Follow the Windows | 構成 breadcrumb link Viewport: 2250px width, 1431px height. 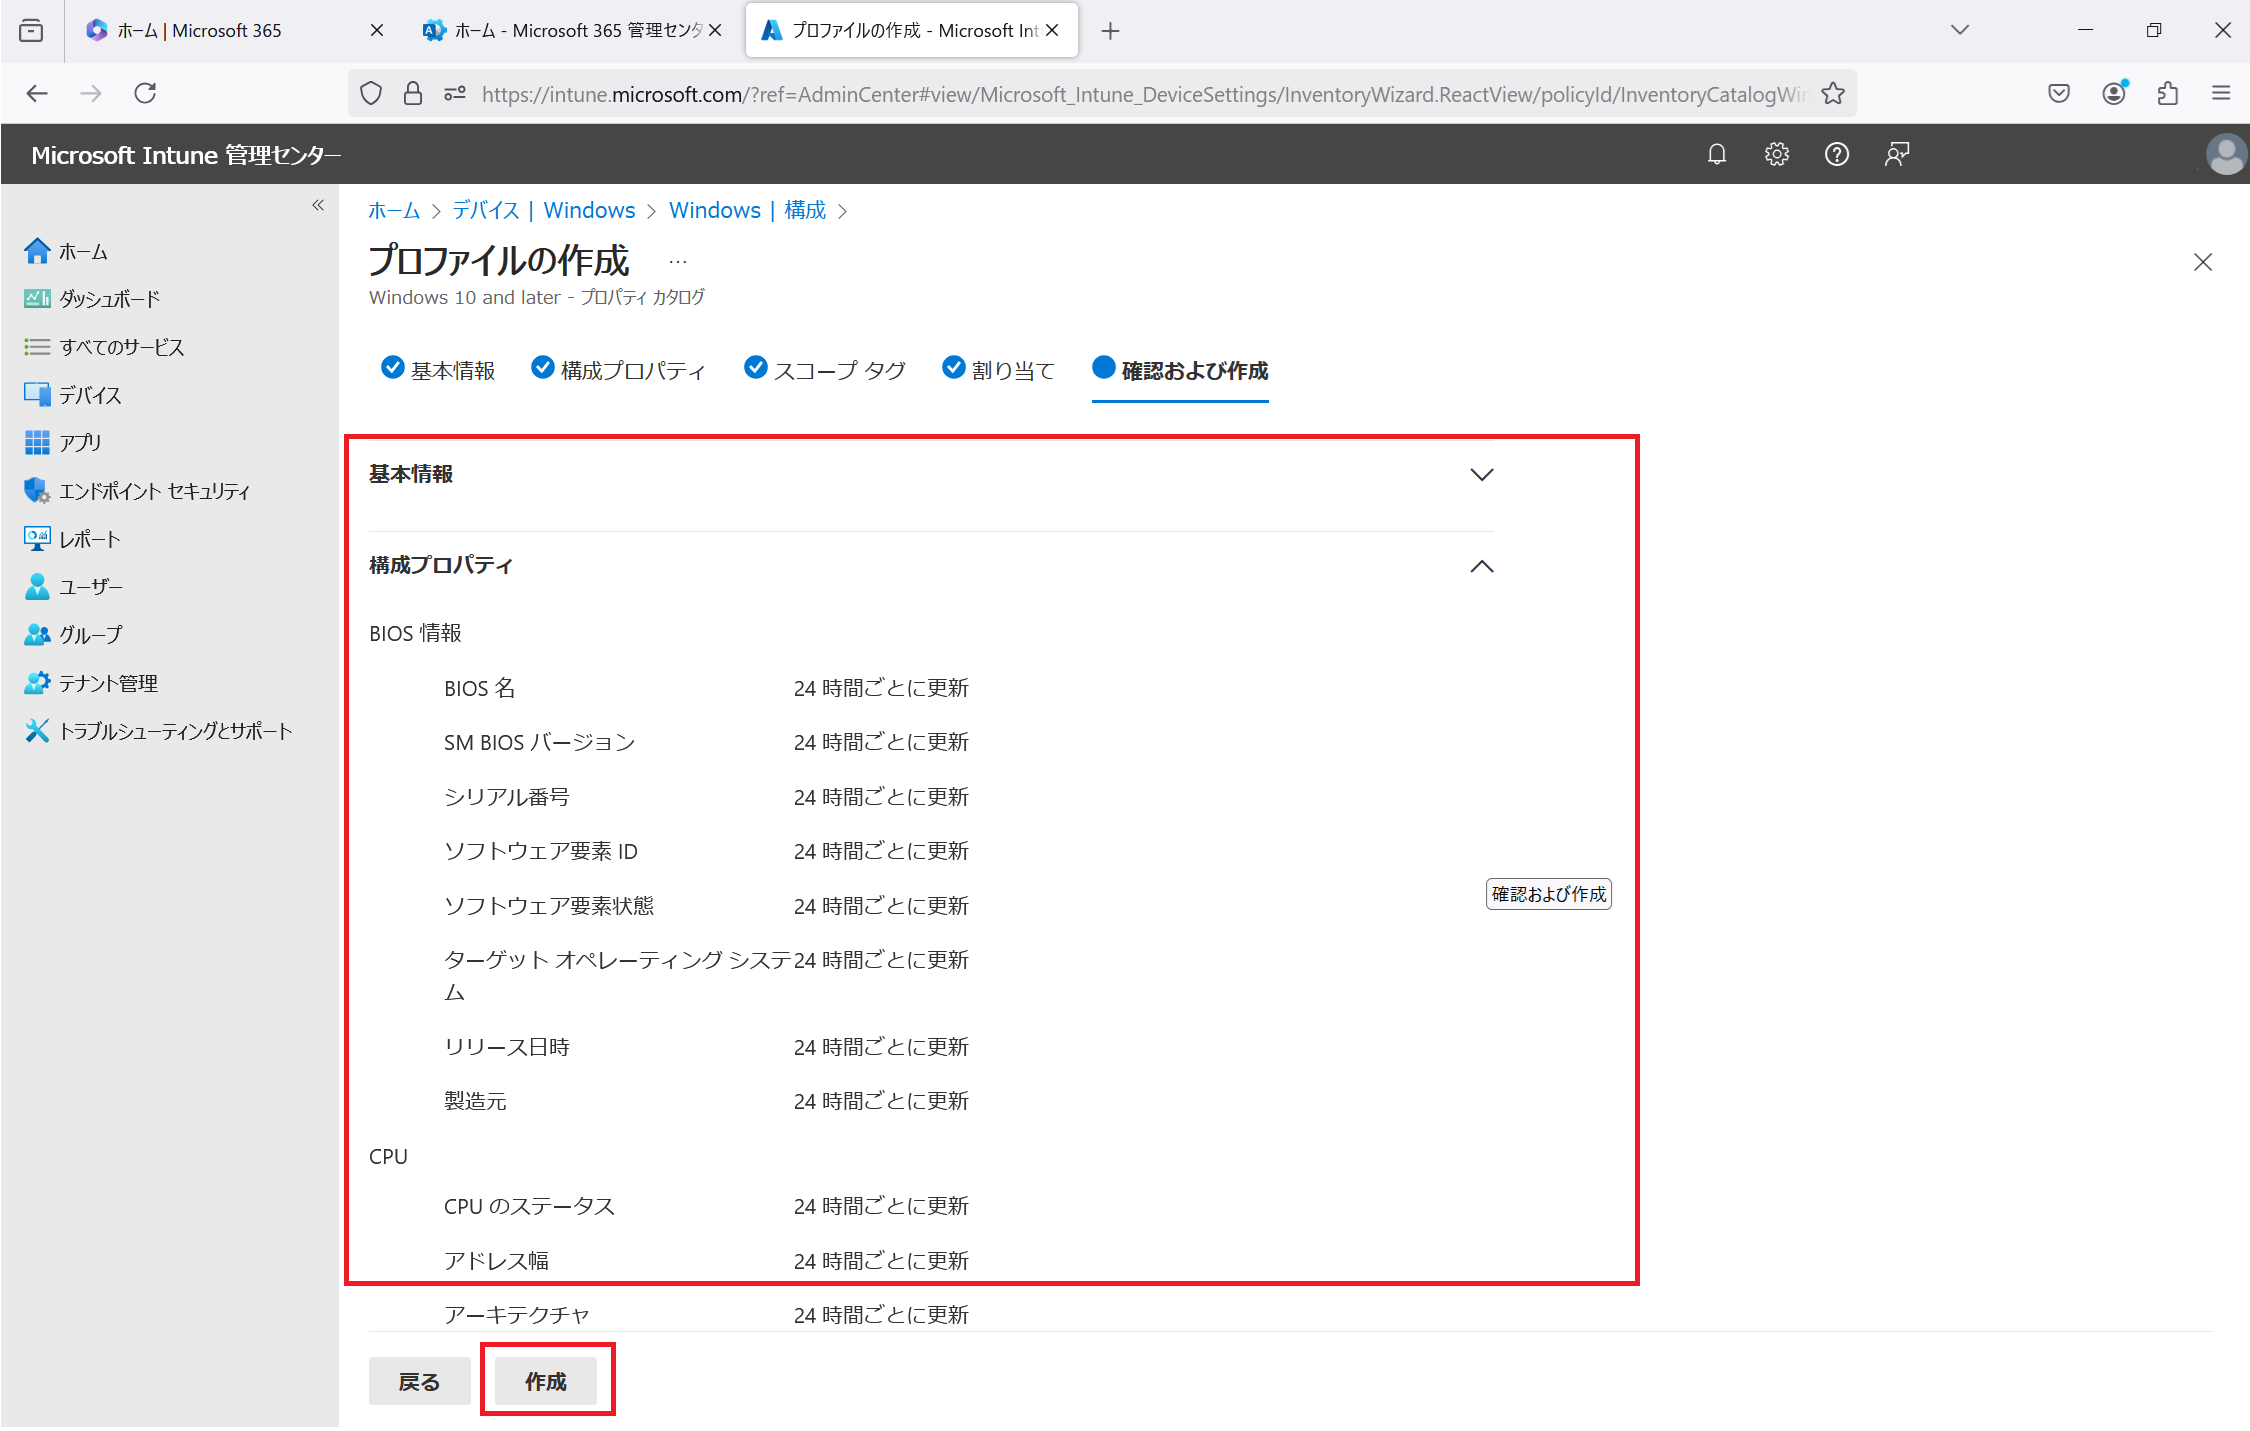(x=748, y=210)
